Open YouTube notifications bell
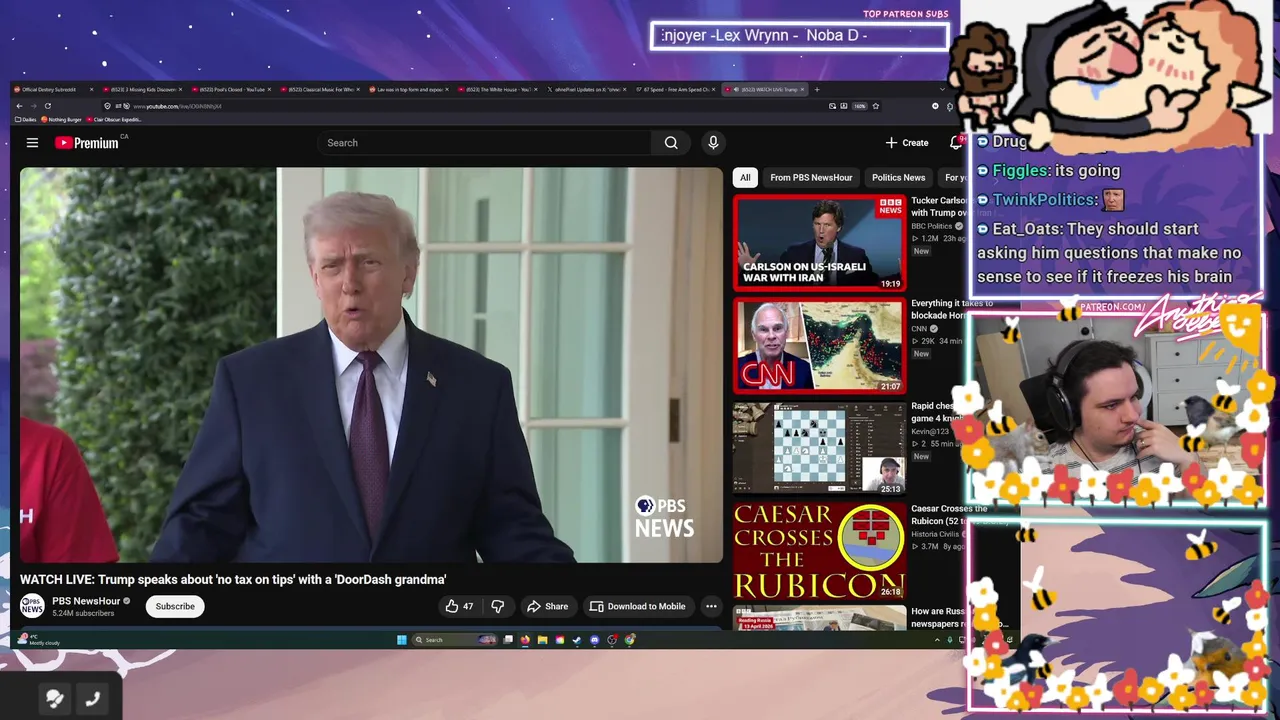Viewport: 1280px width, 720px height. point(955,143)
